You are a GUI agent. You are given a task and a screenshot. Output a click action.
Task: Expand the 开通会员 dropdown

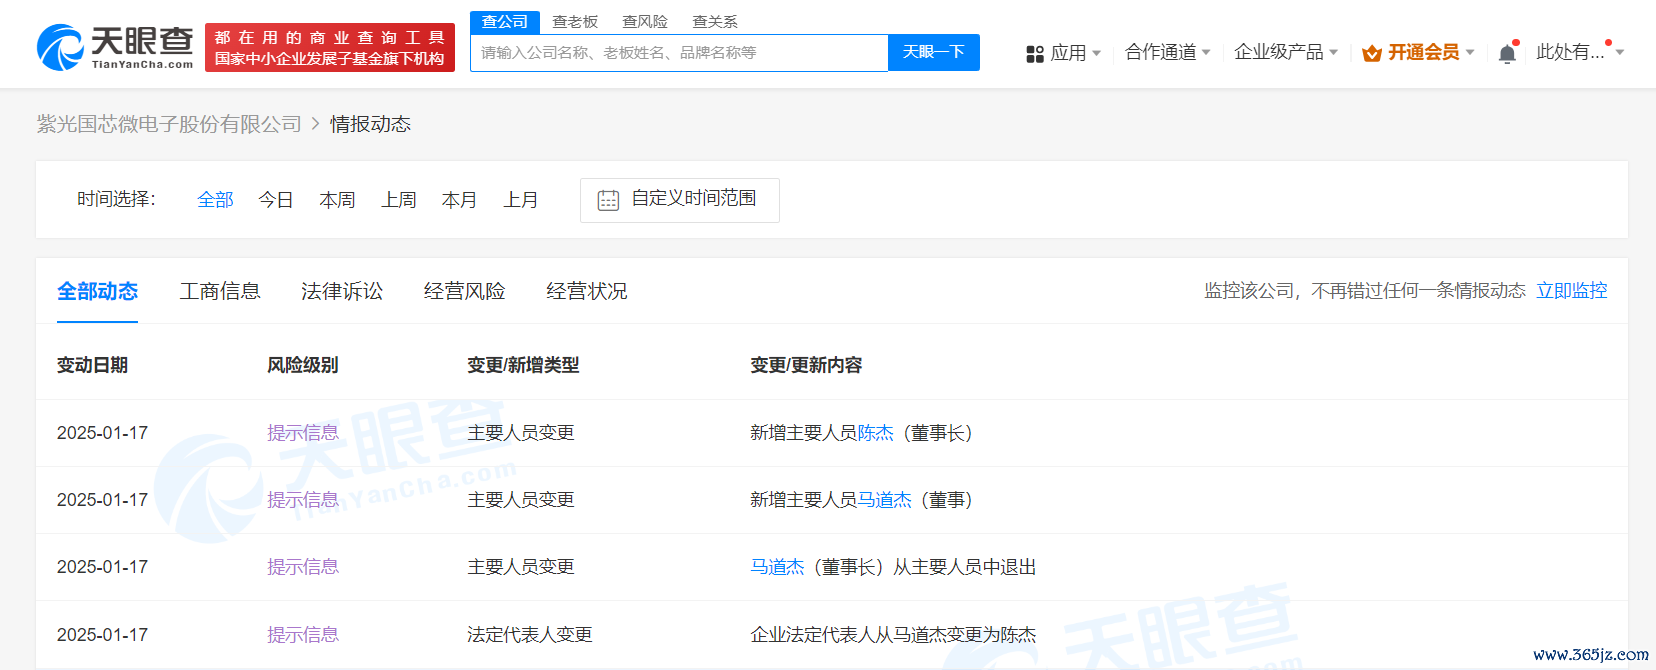click(1470, 52)
